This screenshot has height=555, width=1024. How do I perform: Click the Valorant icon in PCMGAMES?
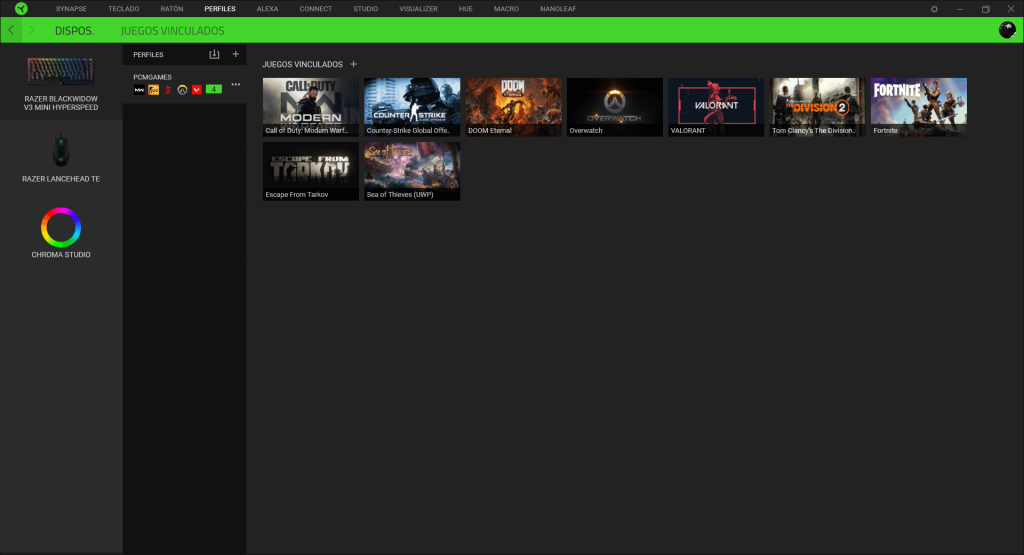(x=197, y=90)
